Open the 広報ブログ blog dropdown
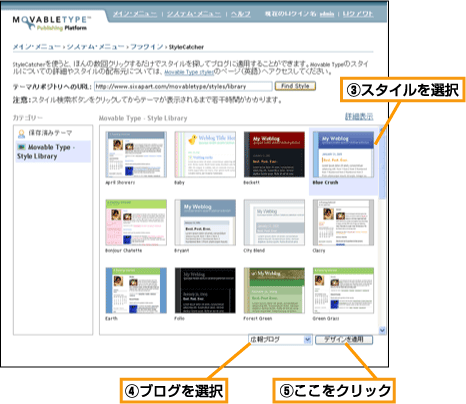Screen dimensions: 466x404 point(280,339)
